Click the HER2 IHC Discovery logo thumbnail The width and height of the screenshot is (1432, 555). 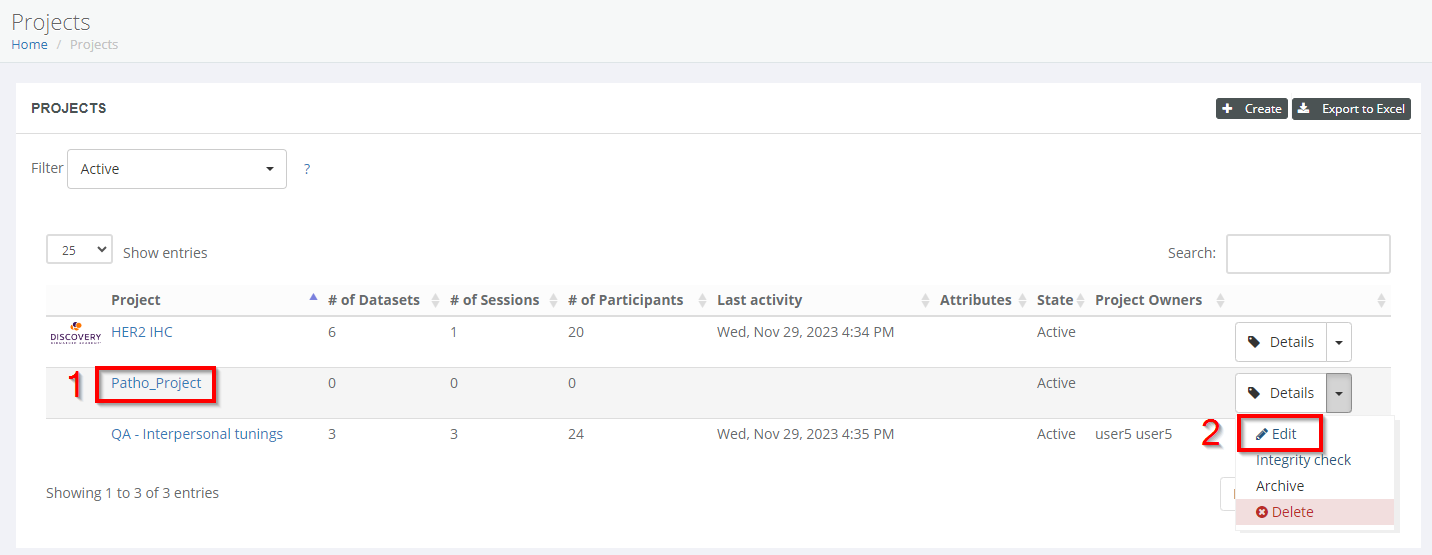[x=76, y=332]
